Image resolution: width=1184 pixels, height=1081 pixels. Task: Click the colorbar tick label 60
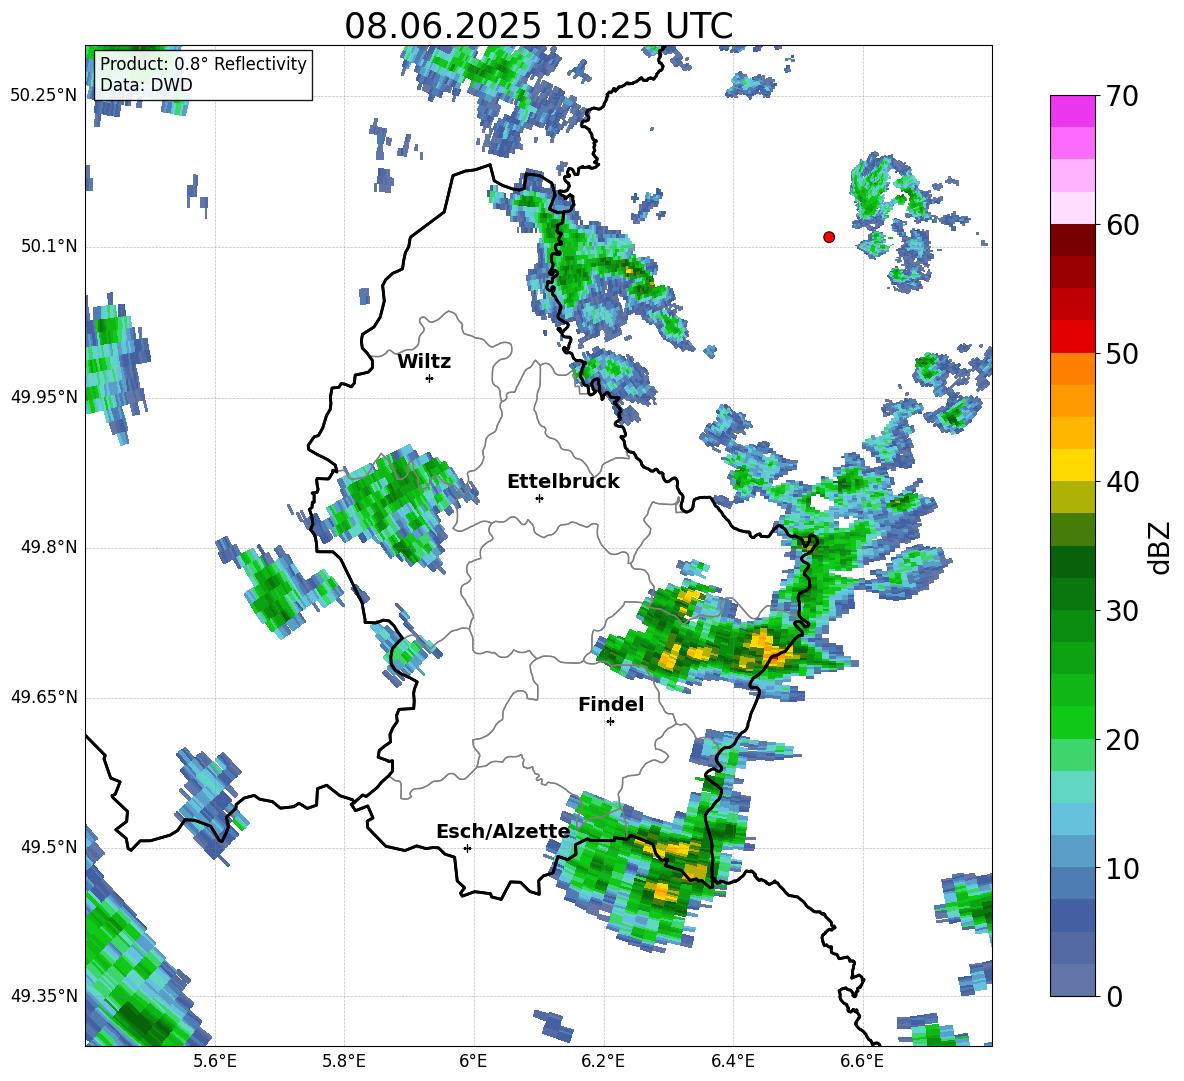click(1123, 225)
